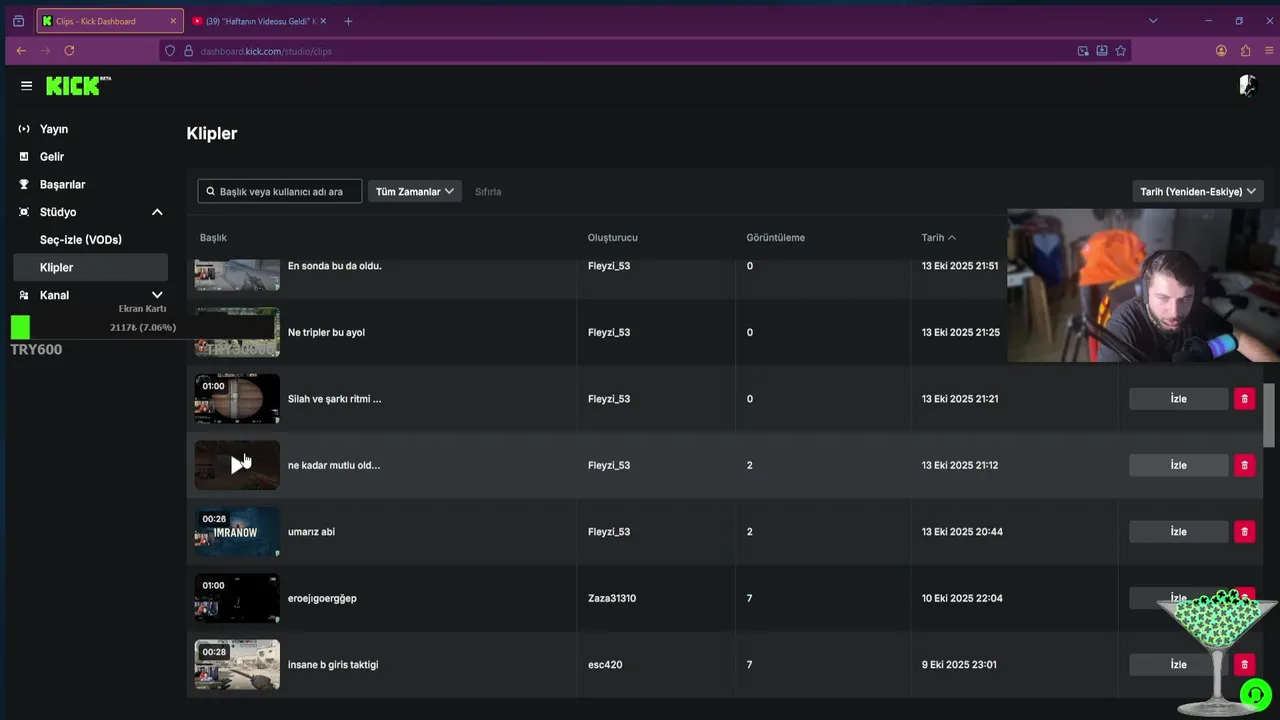Collapse the Stüdyo sidebar section

157,212
